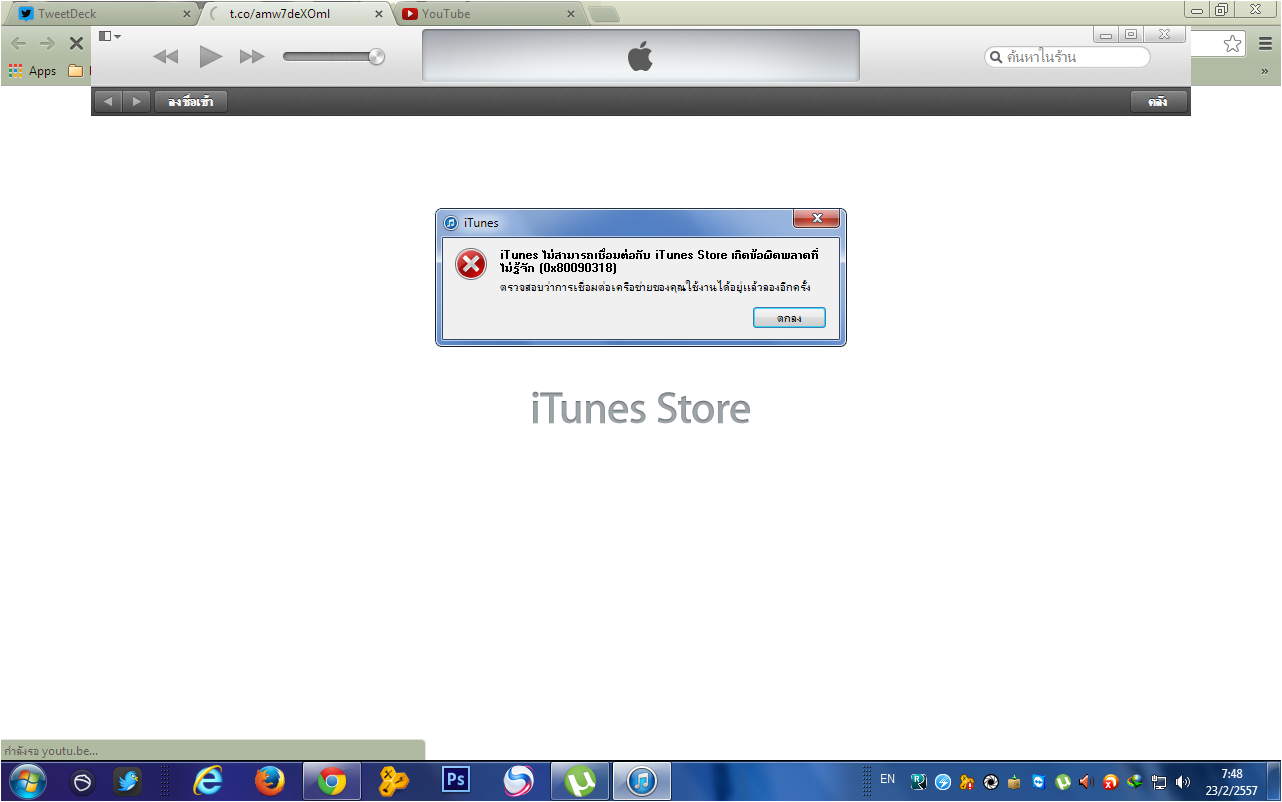The height and width of the screenshot is (802, 1282).
Task: Click the Show desktop strip
Action: coord(1274,781)
